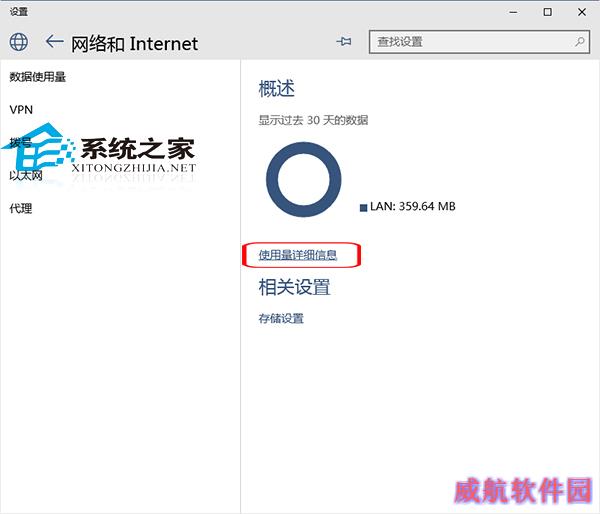Open the 拨号 dial-up section

click(x=20, y=143)
